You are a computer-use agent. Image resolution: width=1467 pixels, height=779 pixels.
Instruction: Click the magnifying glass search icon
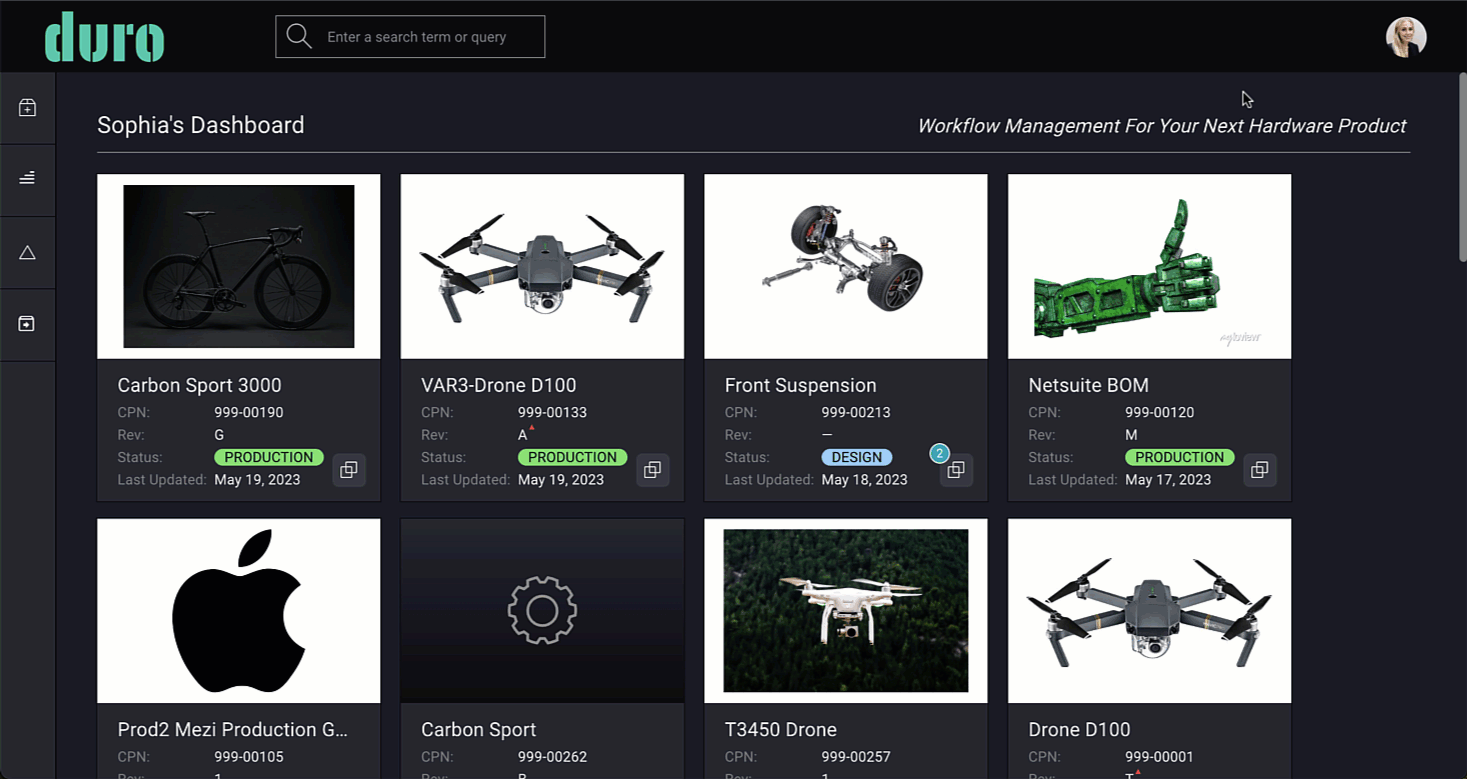pos(299,36)
